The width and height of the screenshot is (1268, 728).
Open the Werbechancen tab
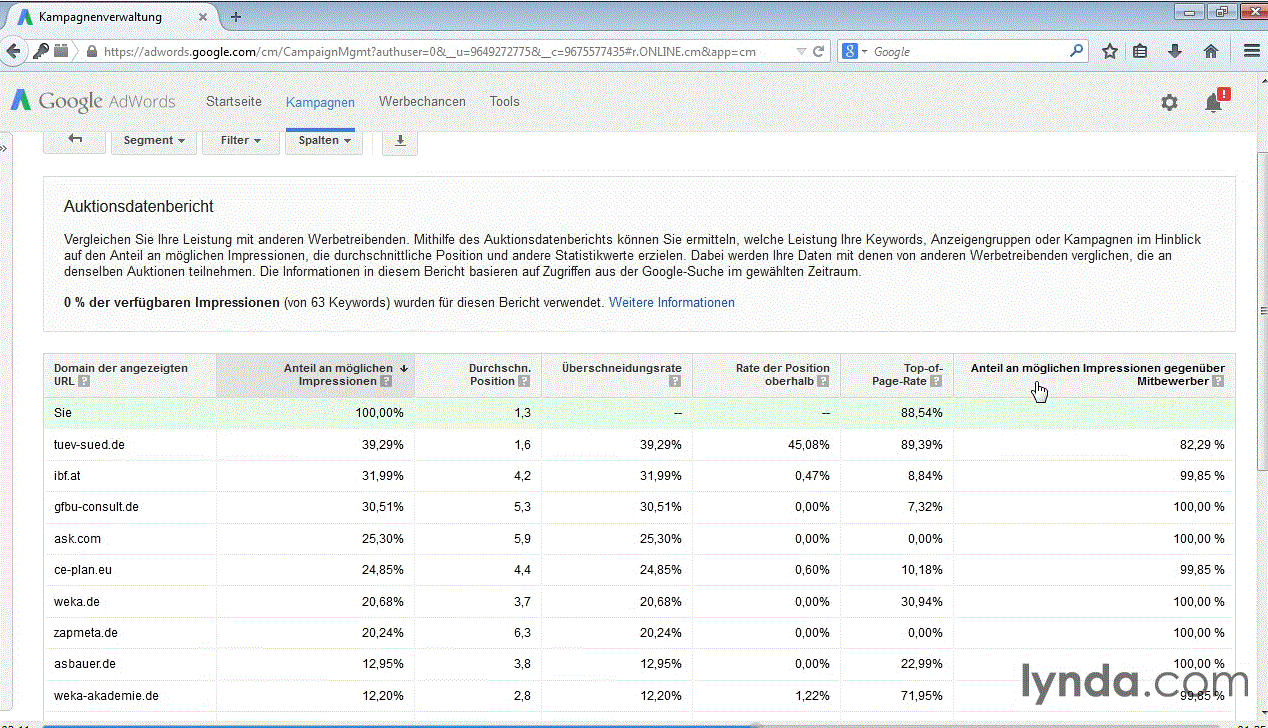coord(422,101)
